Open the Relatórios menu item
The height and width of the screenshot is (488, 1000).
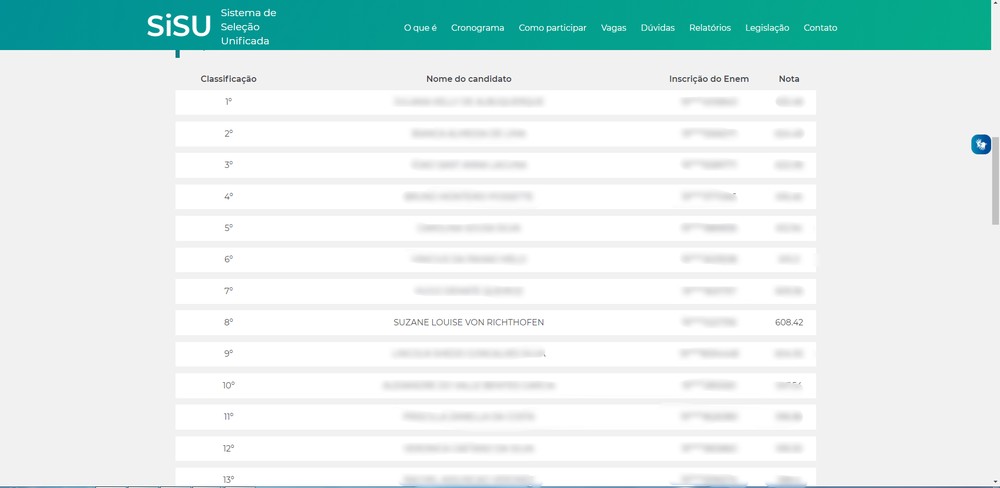pyautogui.click(x=709, y=28)
